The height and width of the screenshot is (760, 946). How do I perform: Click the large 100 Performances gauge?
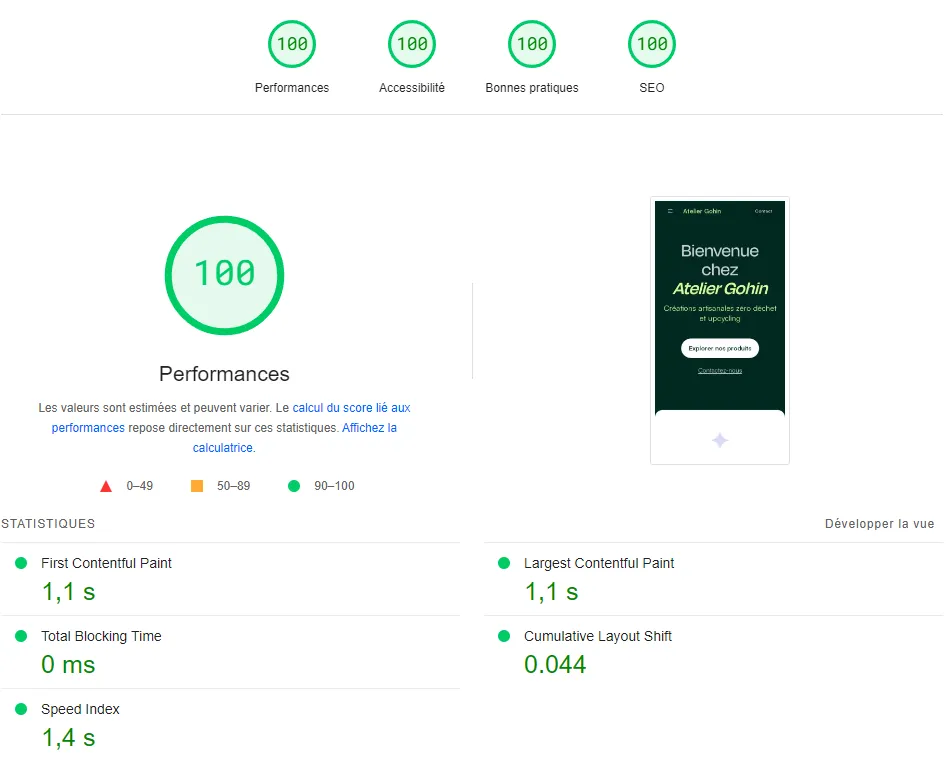(224, 275)
